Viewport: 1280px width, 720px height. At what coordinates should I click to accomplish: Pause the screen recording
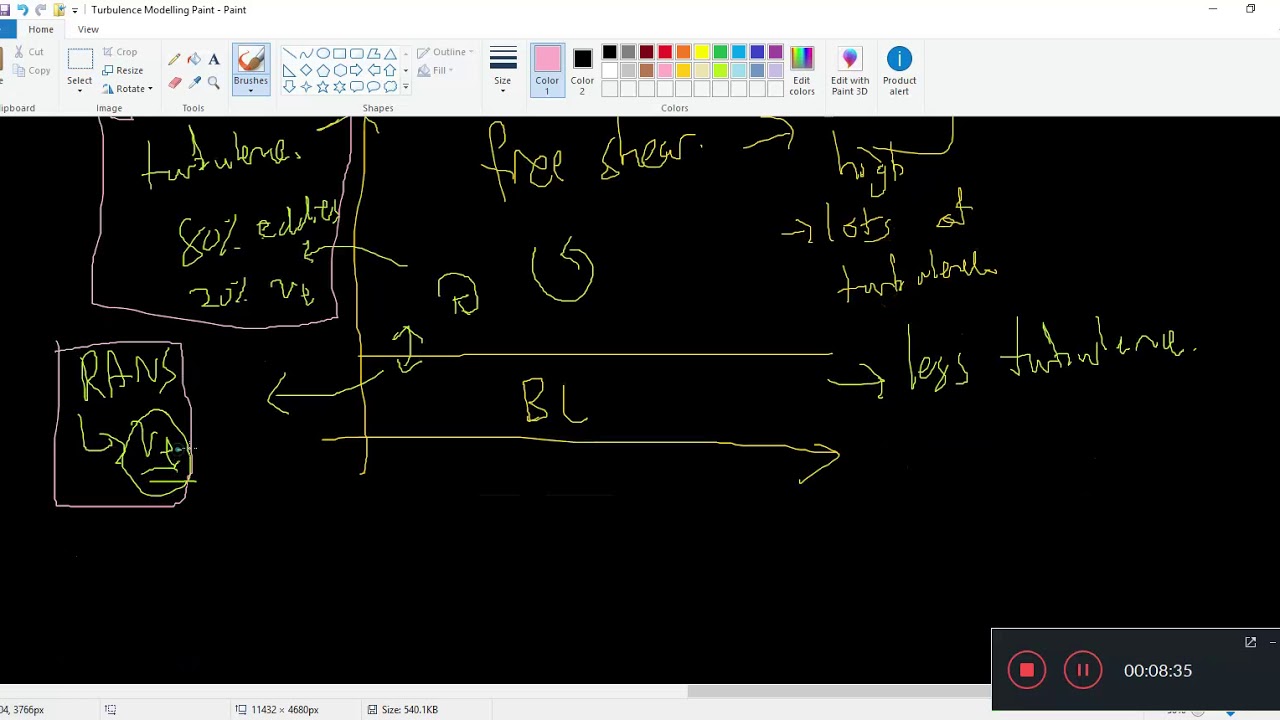1083,671
